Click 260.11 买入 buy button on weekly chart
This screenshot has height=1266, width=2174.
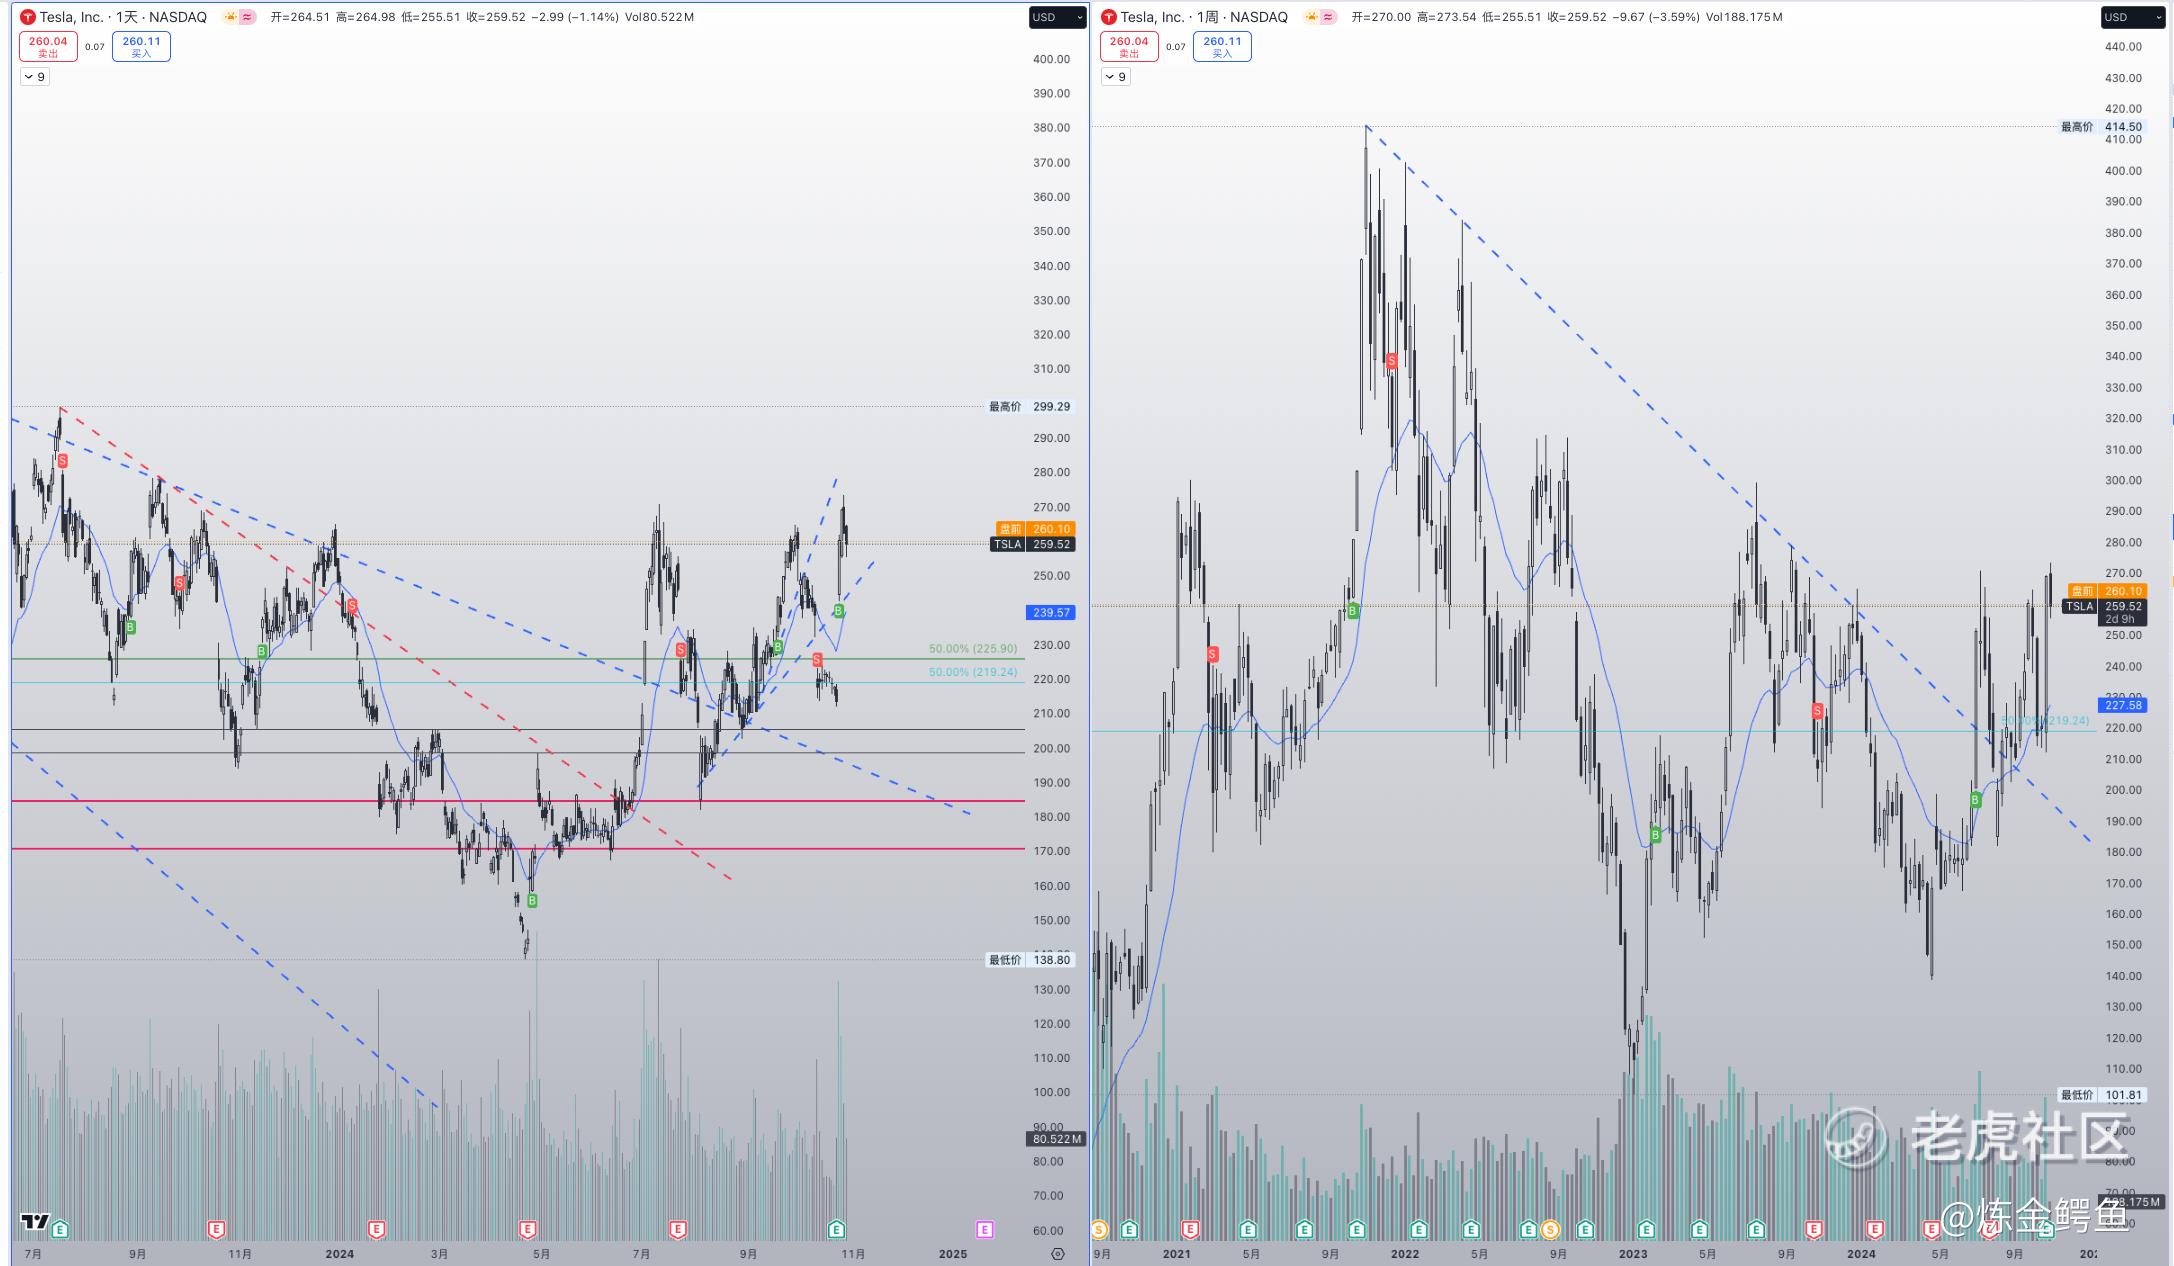[1222, 47]
